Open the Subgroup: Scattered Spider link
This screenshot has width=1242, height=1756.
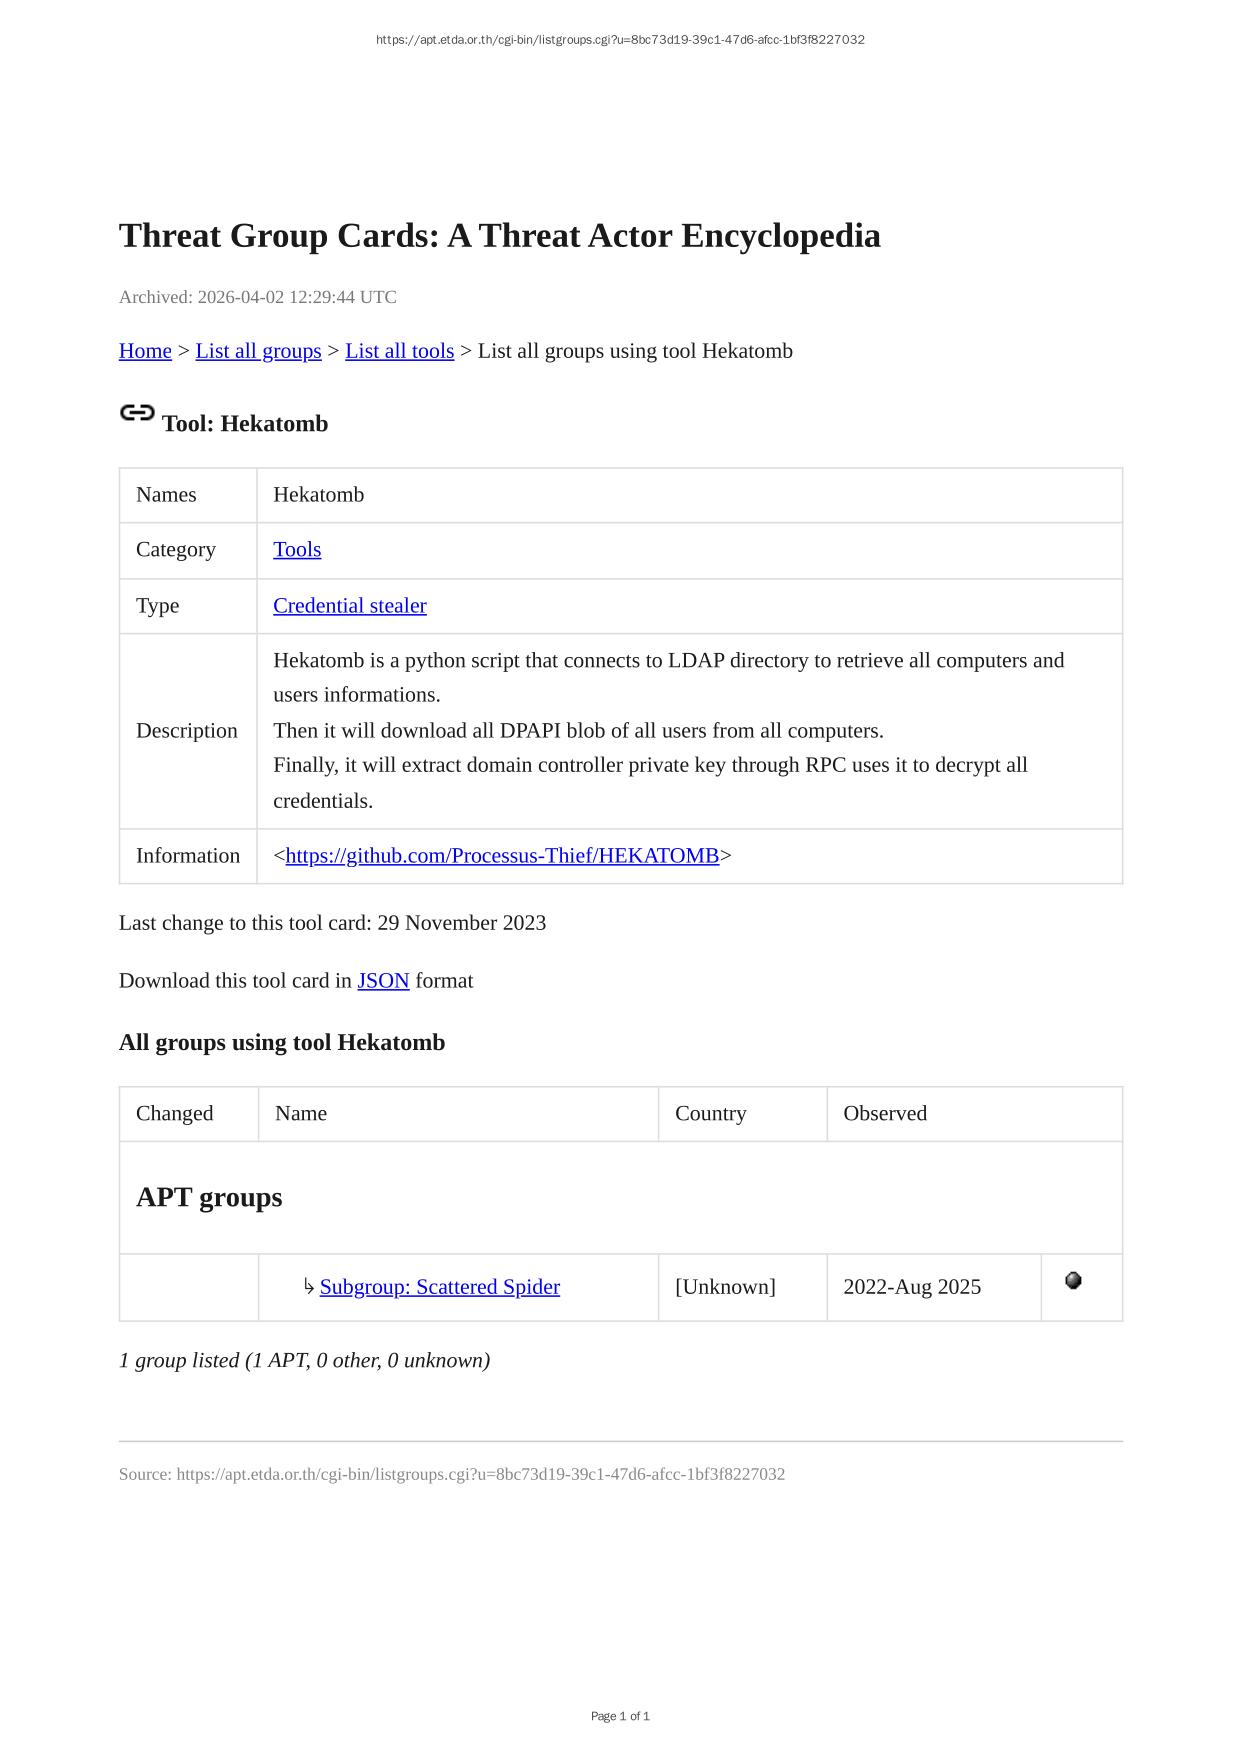click(439, 1287)
